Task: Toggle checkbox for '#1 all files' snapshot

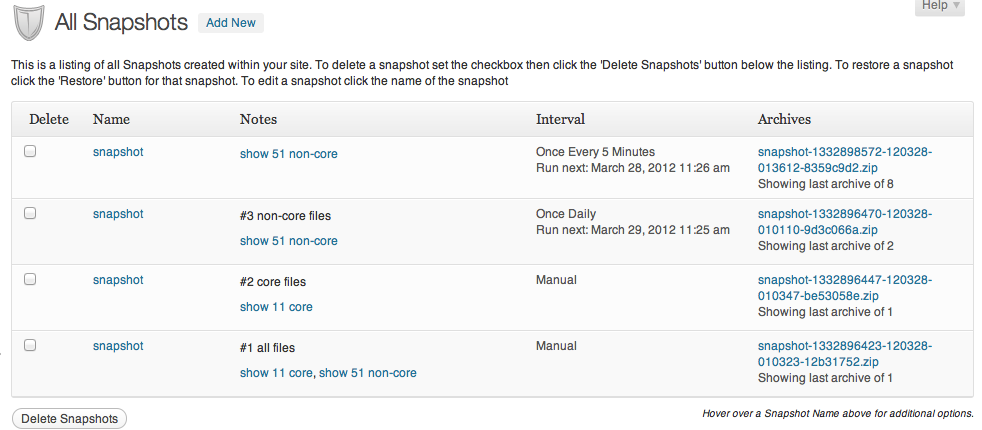Action: tap(30, 346)
